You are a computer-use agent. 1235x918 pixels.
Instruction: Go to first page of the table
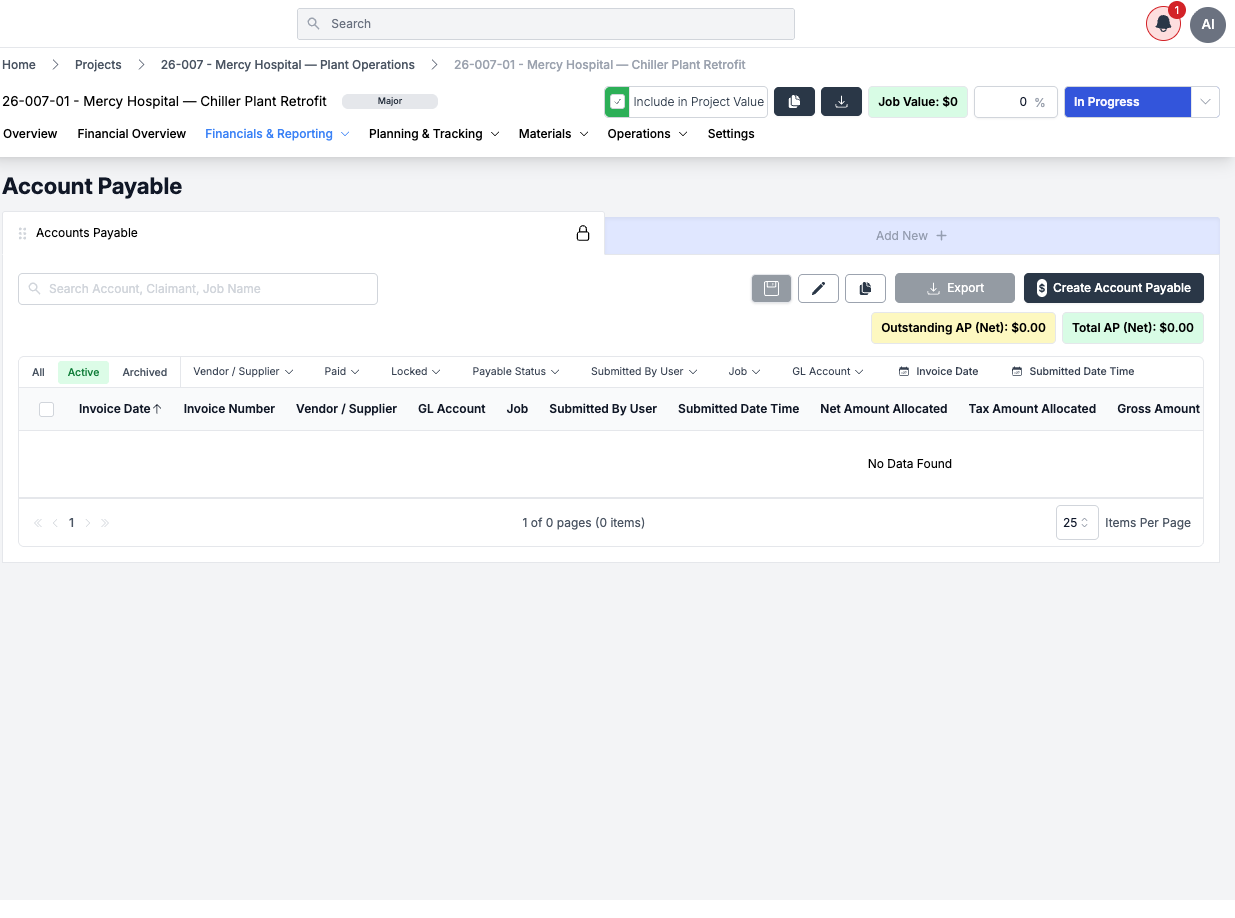pyautogui.click(x=38, y=523)
